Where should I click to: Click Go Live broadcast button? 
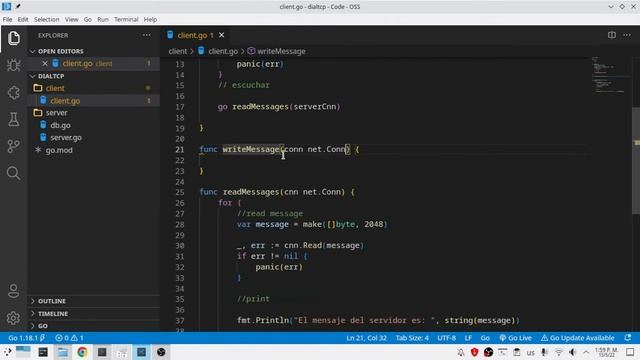coord(516,338)
